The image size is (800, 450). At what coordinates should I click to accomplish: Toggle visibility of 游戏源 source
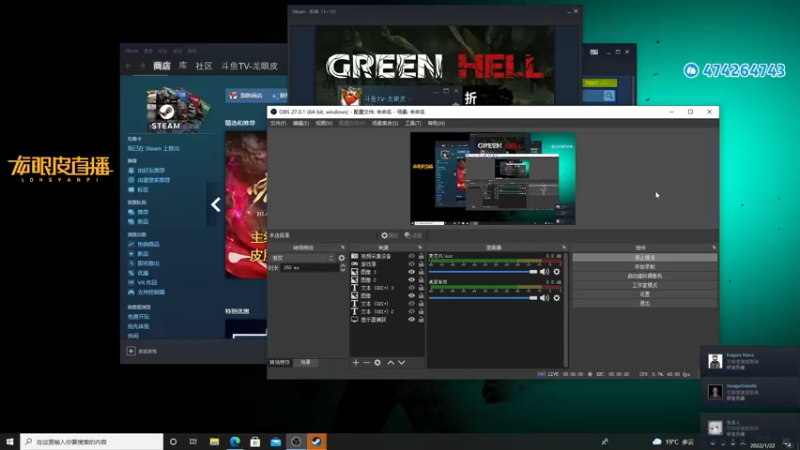coord(411,264)
